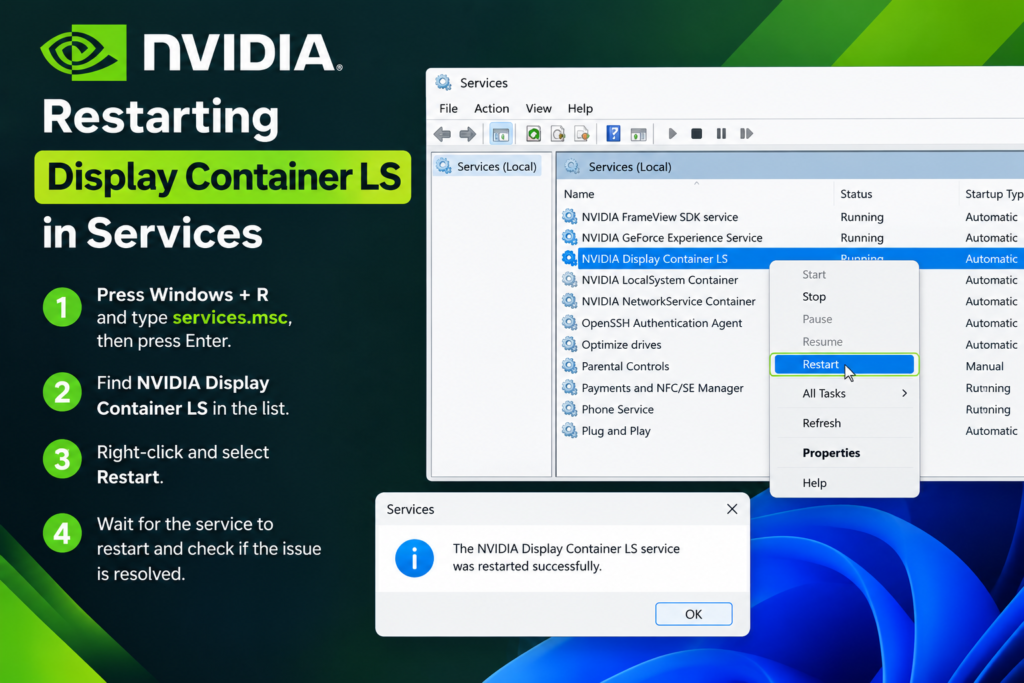Viewport: 1024px width, 683px height.
Task: Click OK in the Services dialog
Action: pos(694,614)
